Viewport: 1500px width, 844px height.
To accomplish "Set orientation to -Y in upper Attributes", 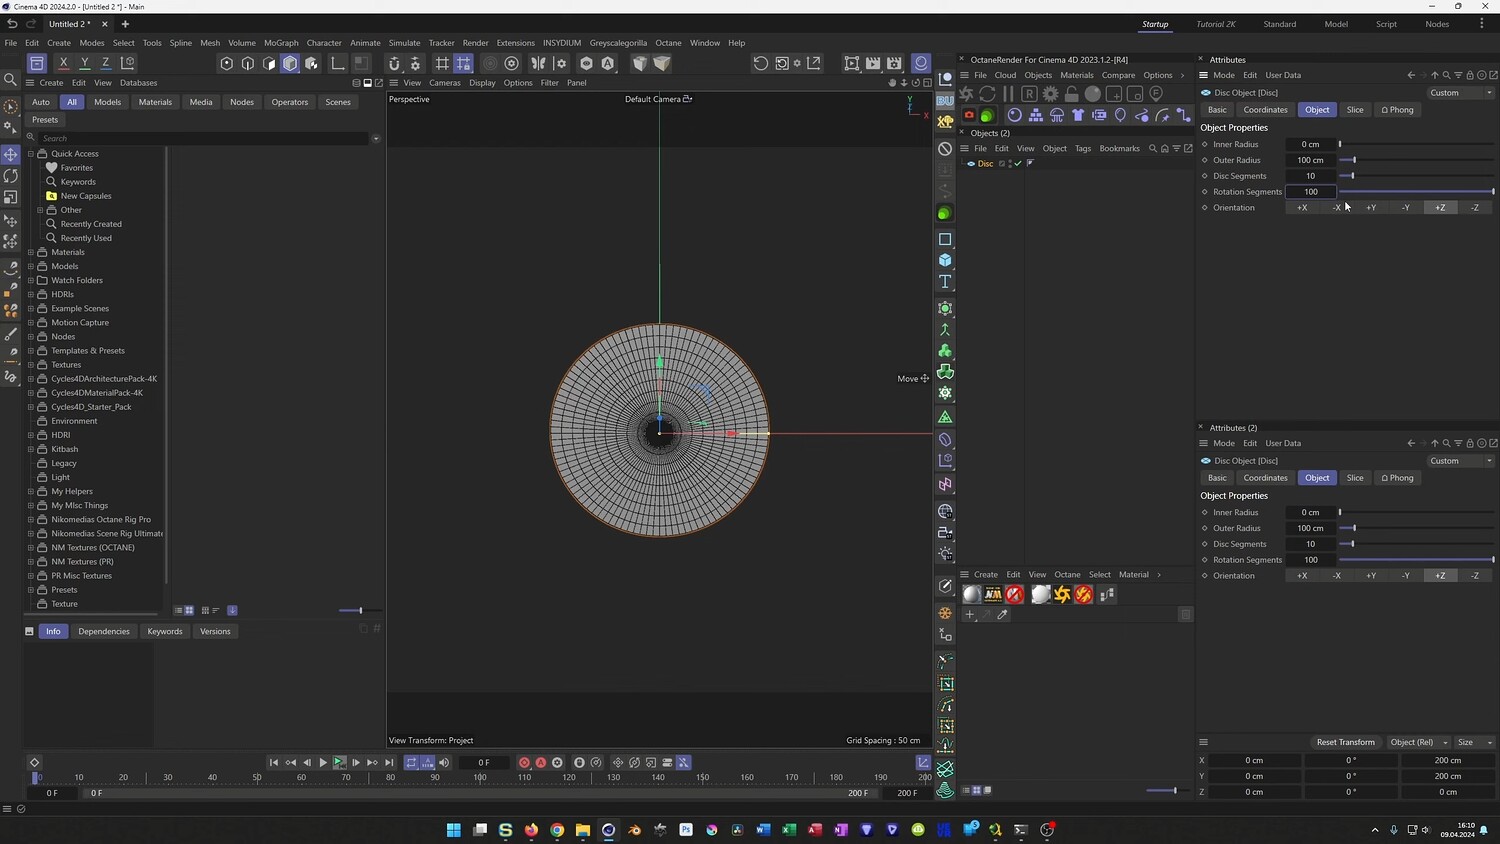I will click(x=1406, y=208).
